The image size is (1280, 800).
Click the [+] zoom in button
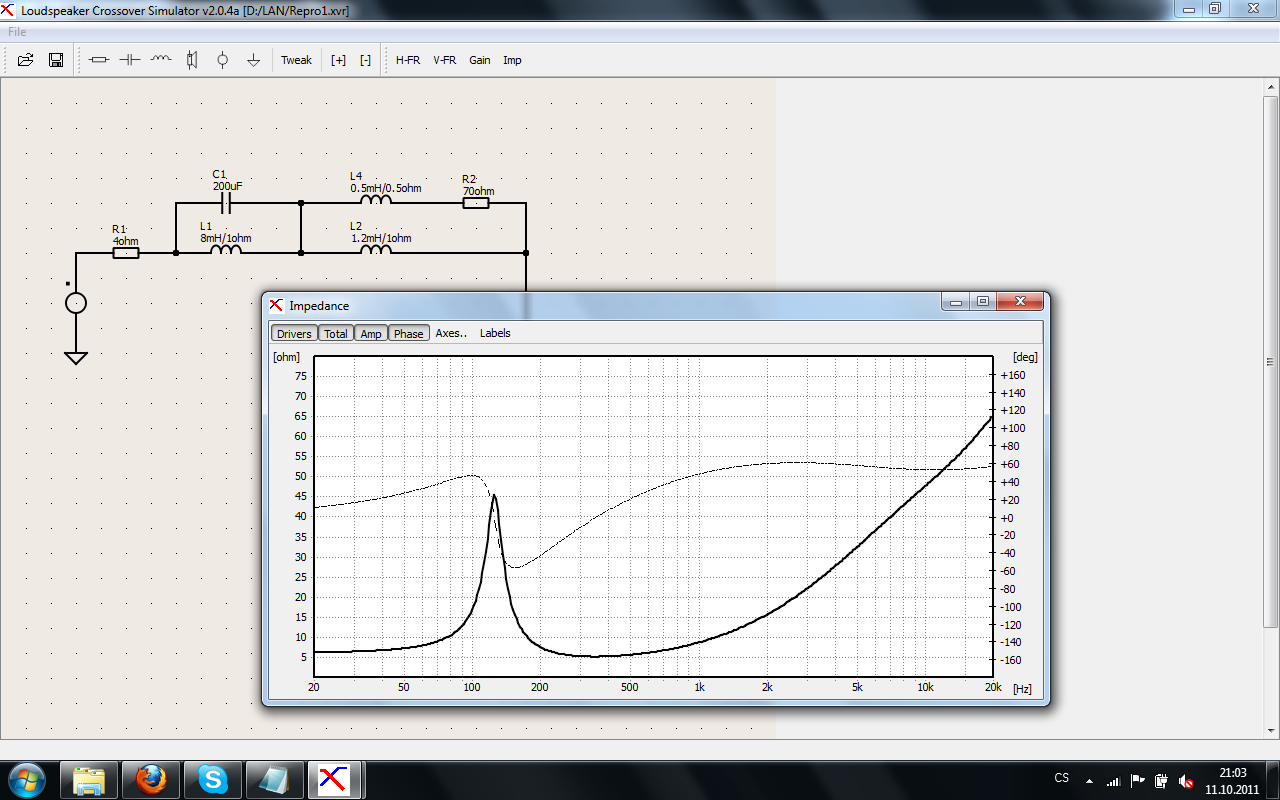(338, 60)
